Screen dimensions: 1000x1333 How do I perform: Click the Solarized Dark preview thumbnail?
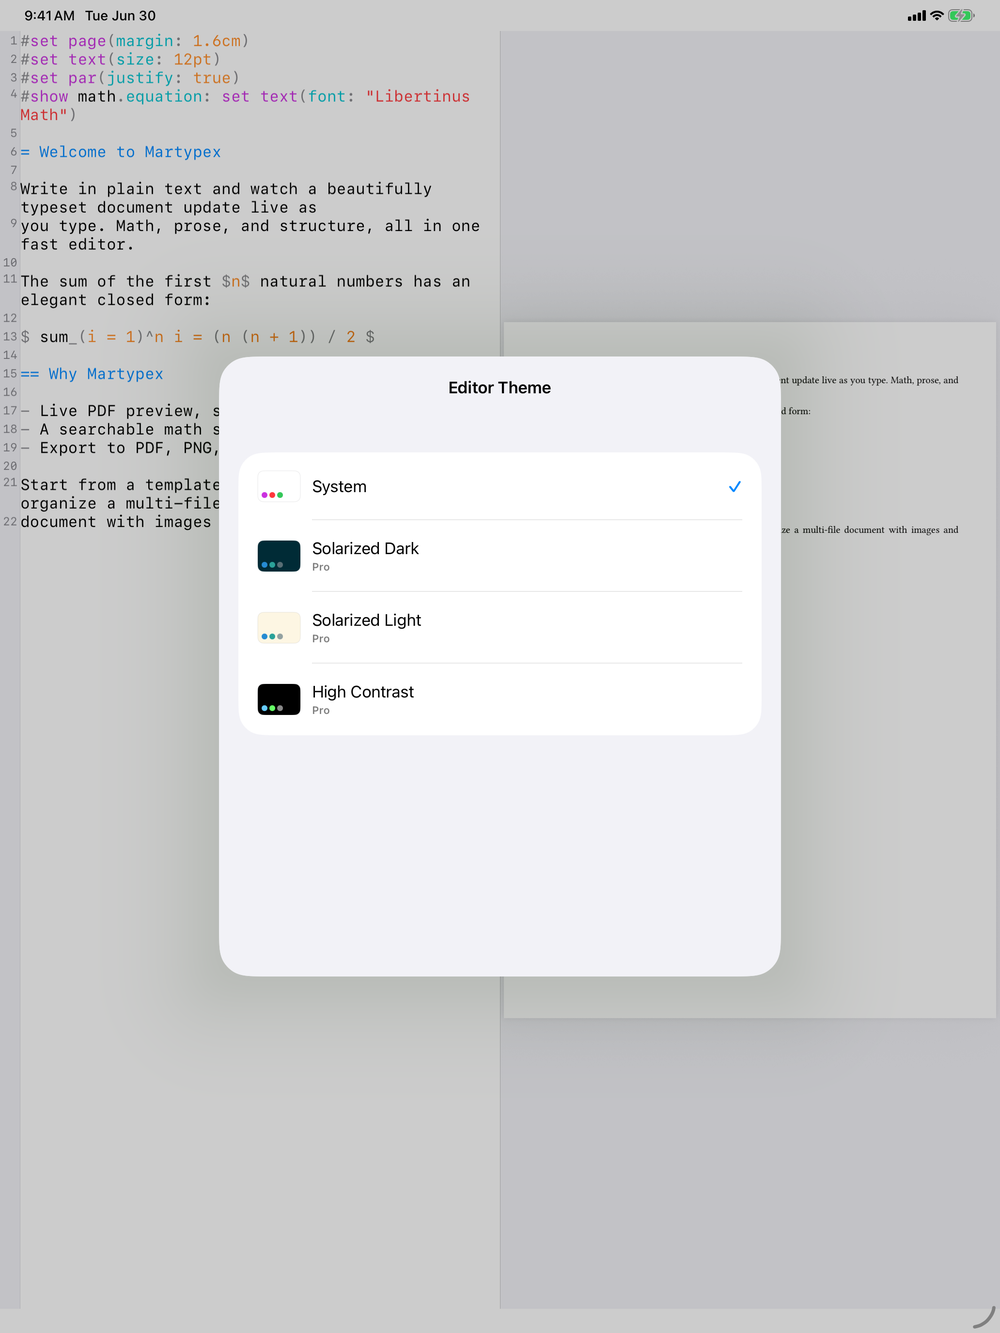279,556
